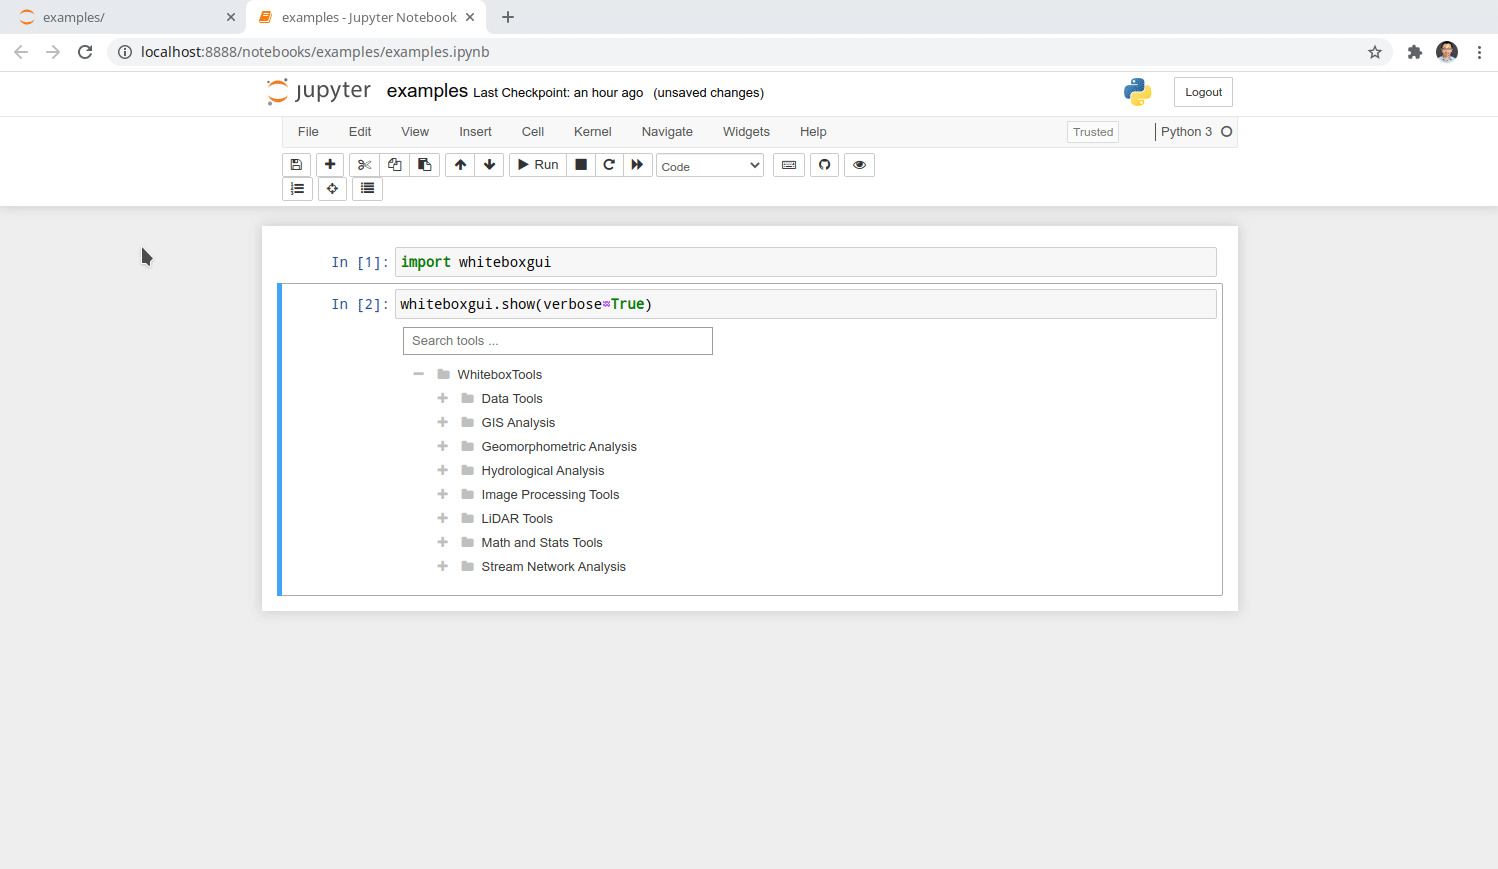
Task: Move selected cell down
Action: click(x=489, y=165)
